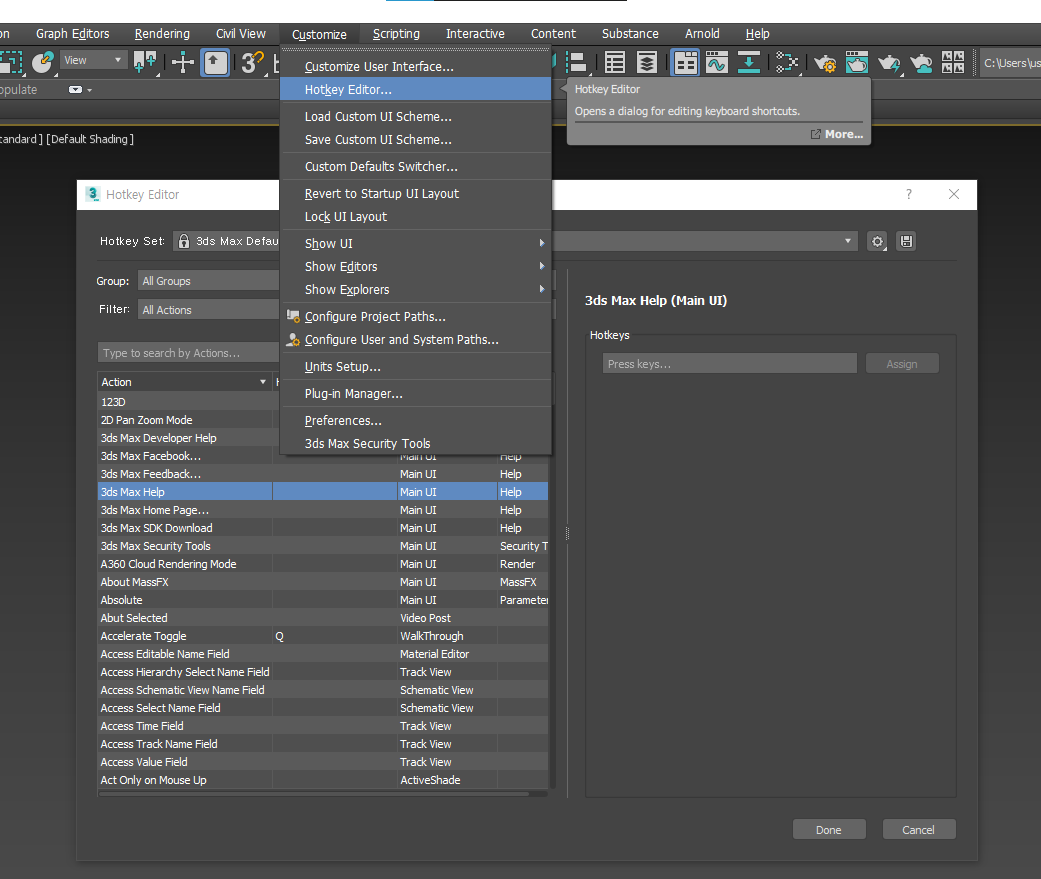Expand the Show UI submenu
The image size is (1041, 879).
(x=416, y=244)
